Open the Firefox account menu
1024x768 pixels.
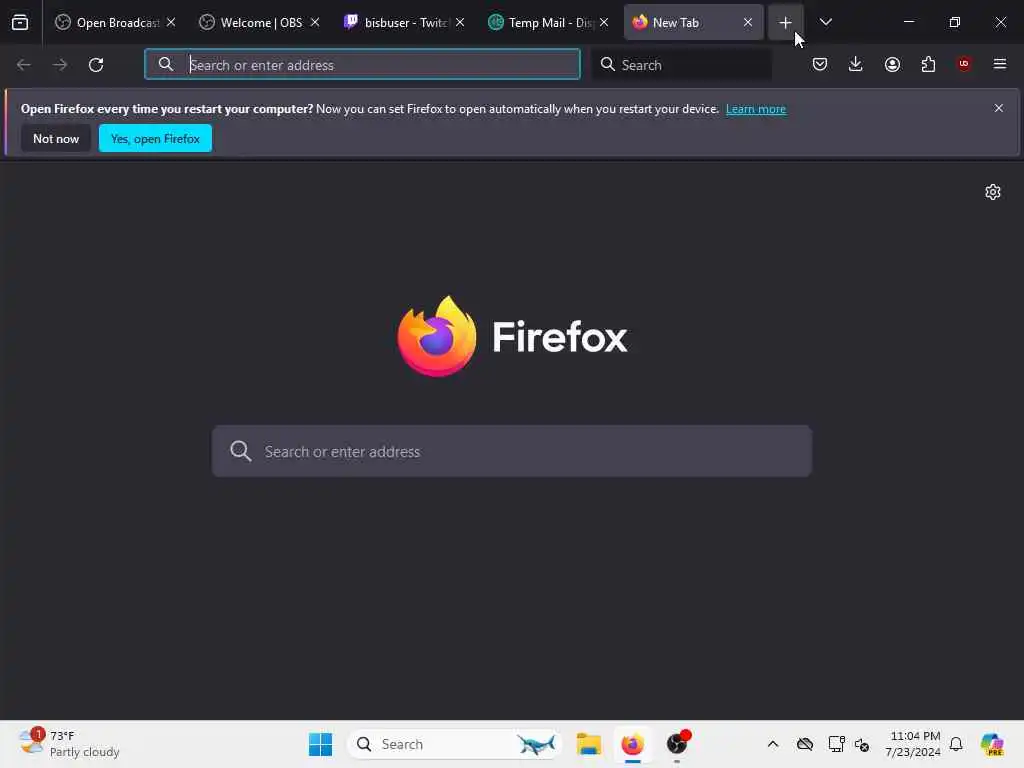pos(892,64)
